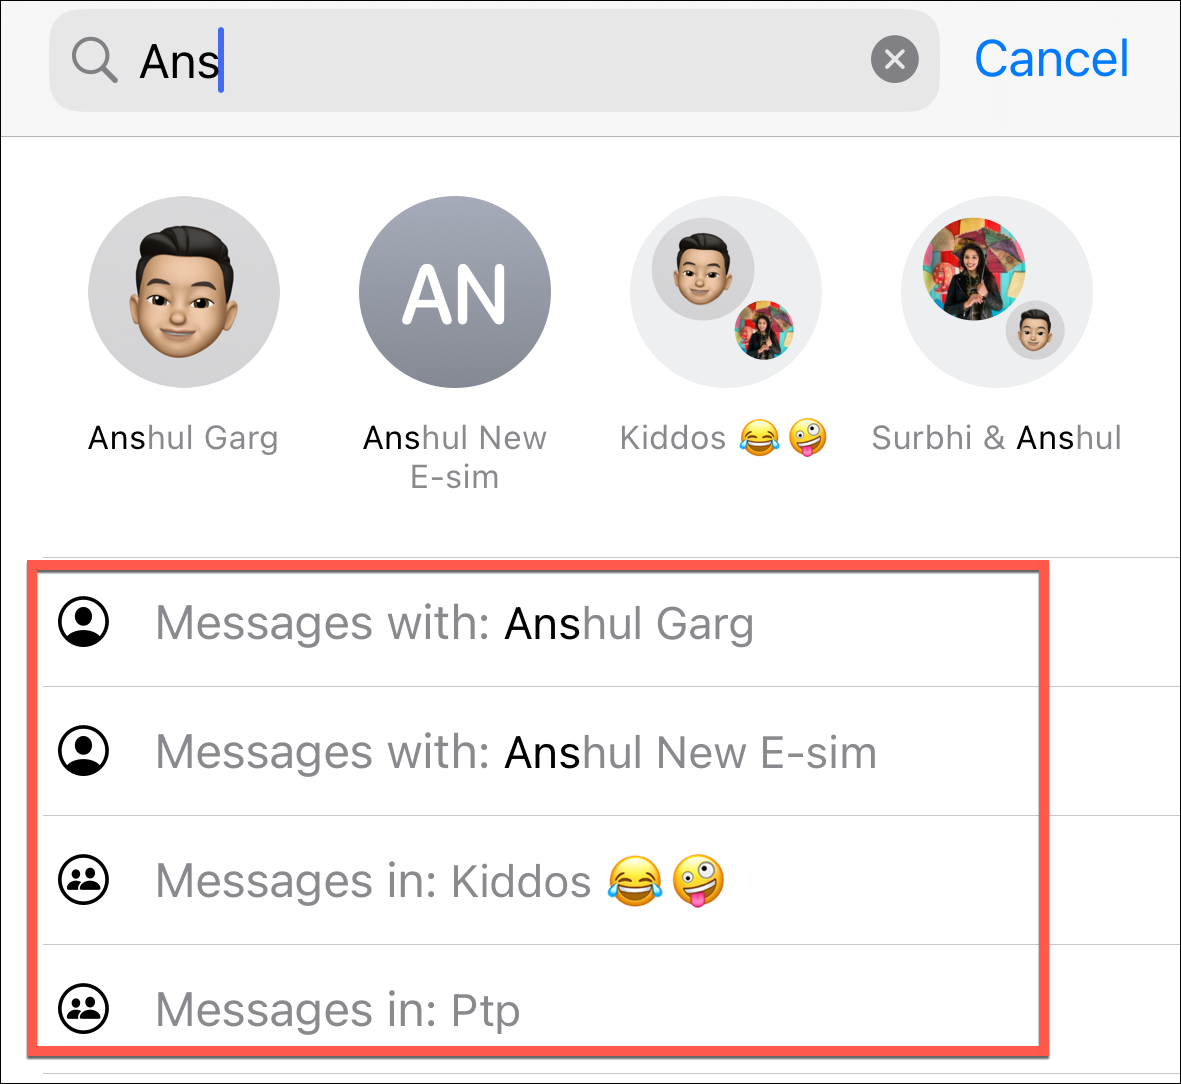Clear the search field with the X icon

[x=894, y=60]
